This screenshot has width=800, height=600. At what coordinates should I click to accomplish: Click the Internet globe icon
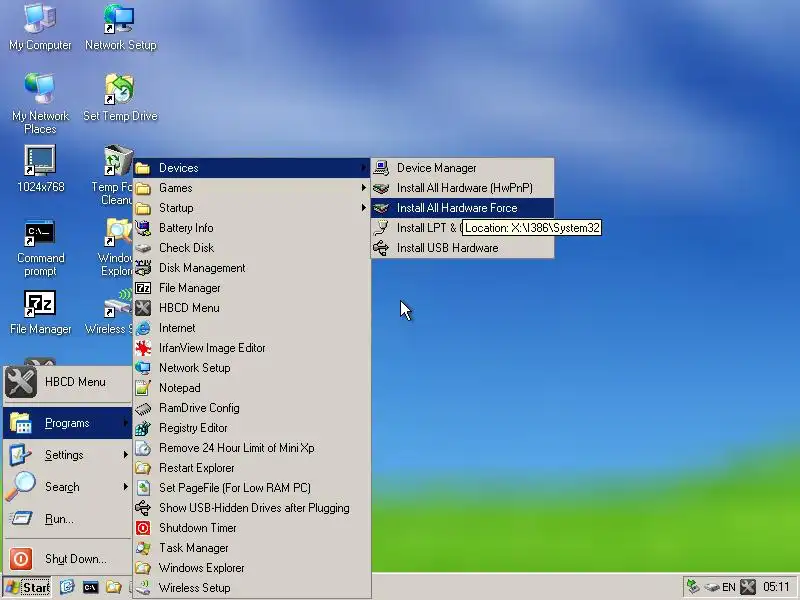tap(143, 328)
